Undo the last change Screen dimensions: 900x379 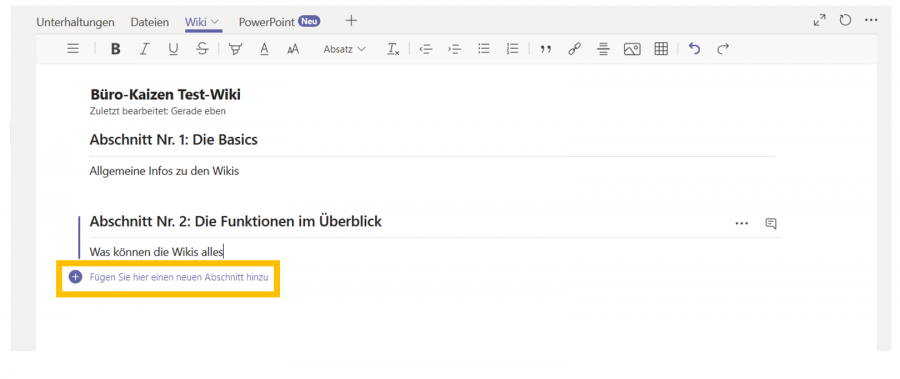tap(695, 49)
